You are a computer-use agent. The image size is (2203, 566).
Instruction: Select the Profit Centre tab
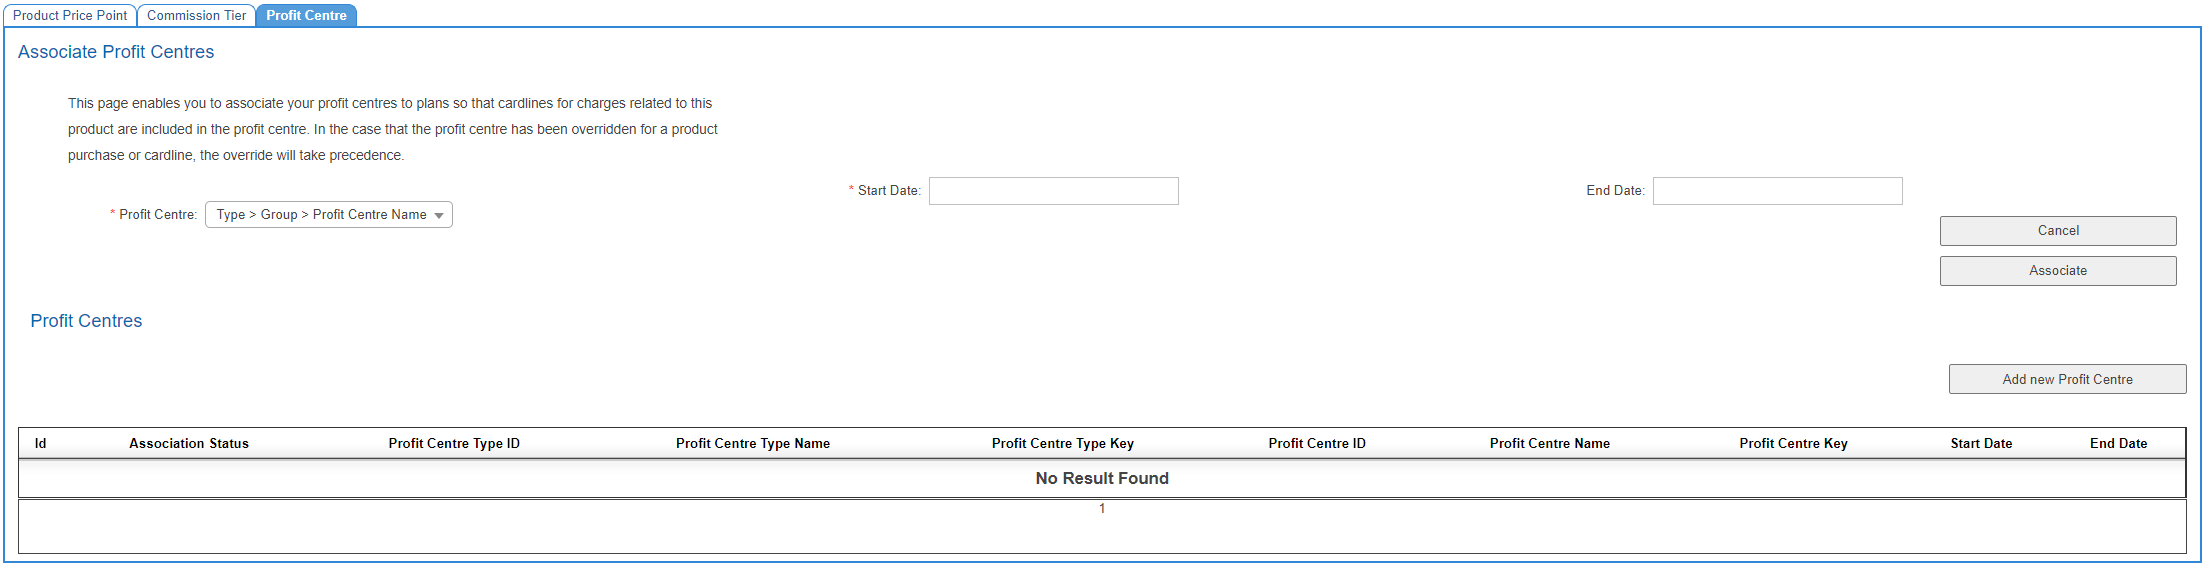click(306, 15)
